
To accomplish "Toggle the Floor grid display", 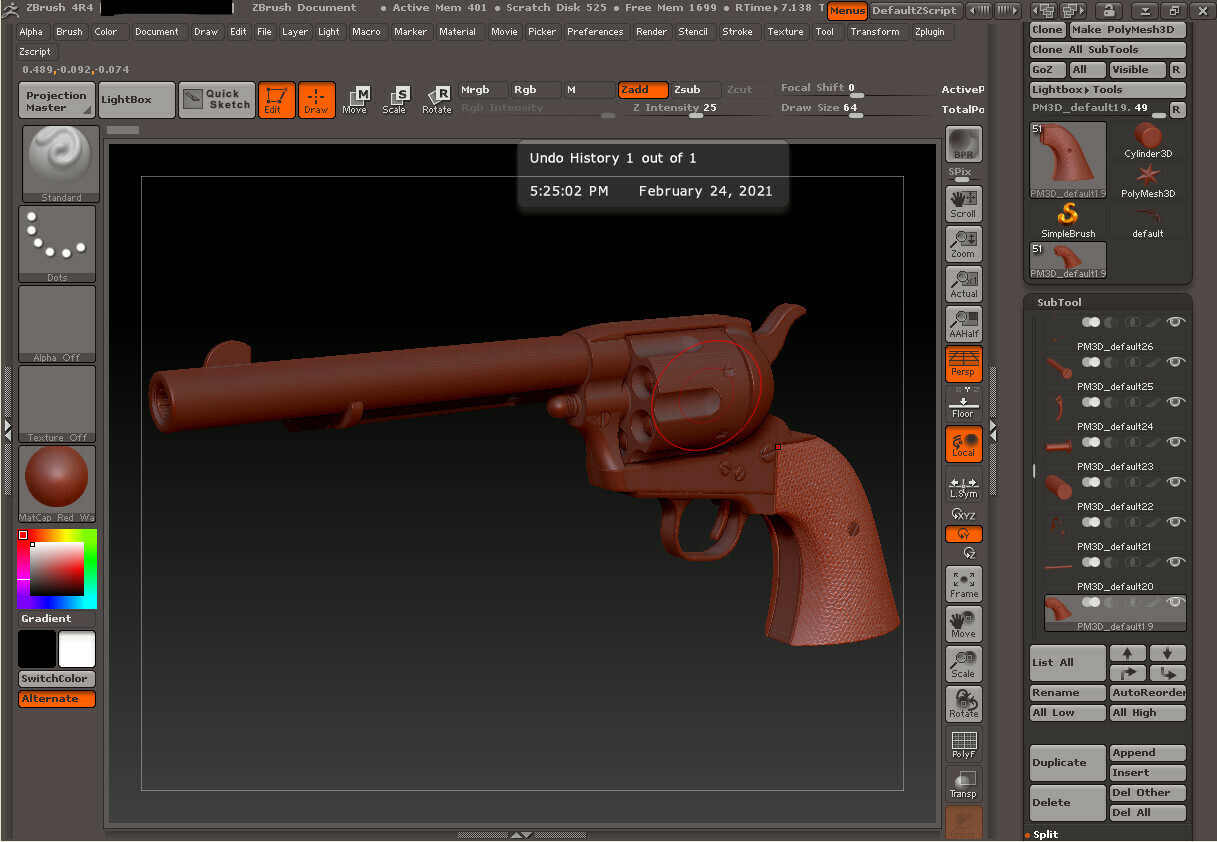I will point(963,404).
